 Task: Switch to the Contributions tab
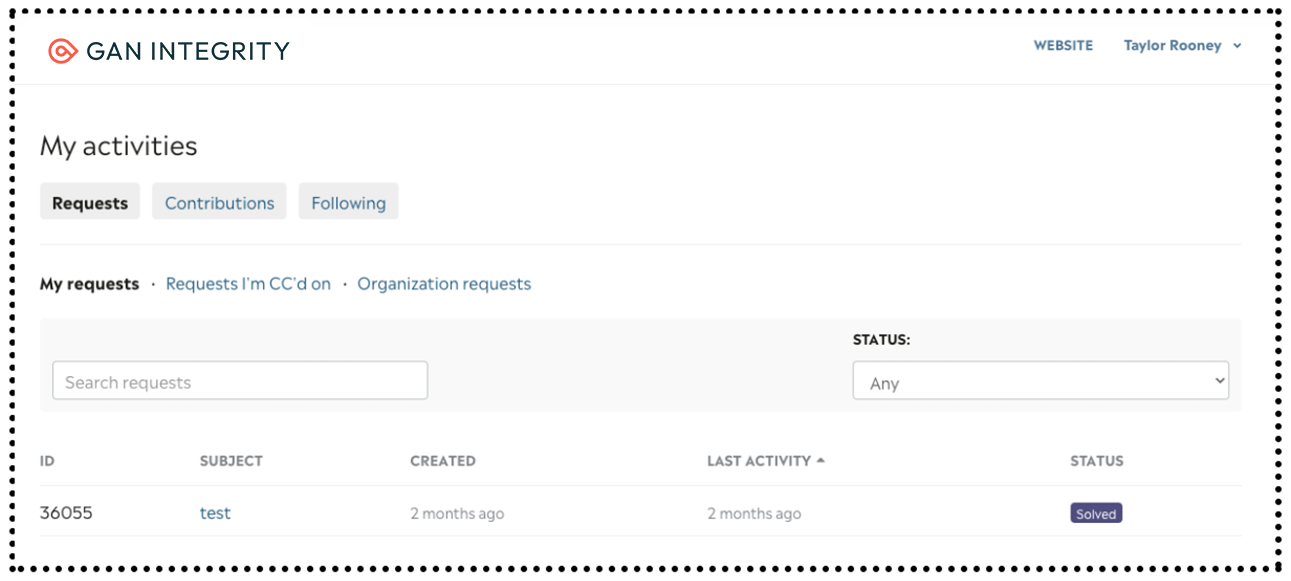coord(219,202)
